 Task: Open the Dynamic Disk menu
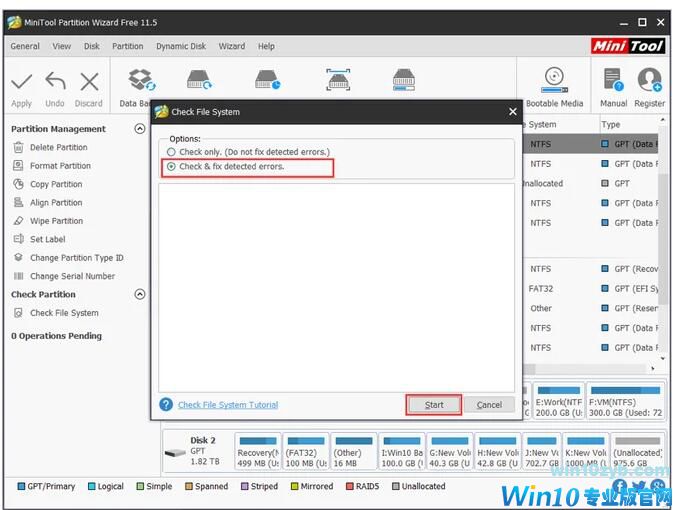click(x=181, y=46)
